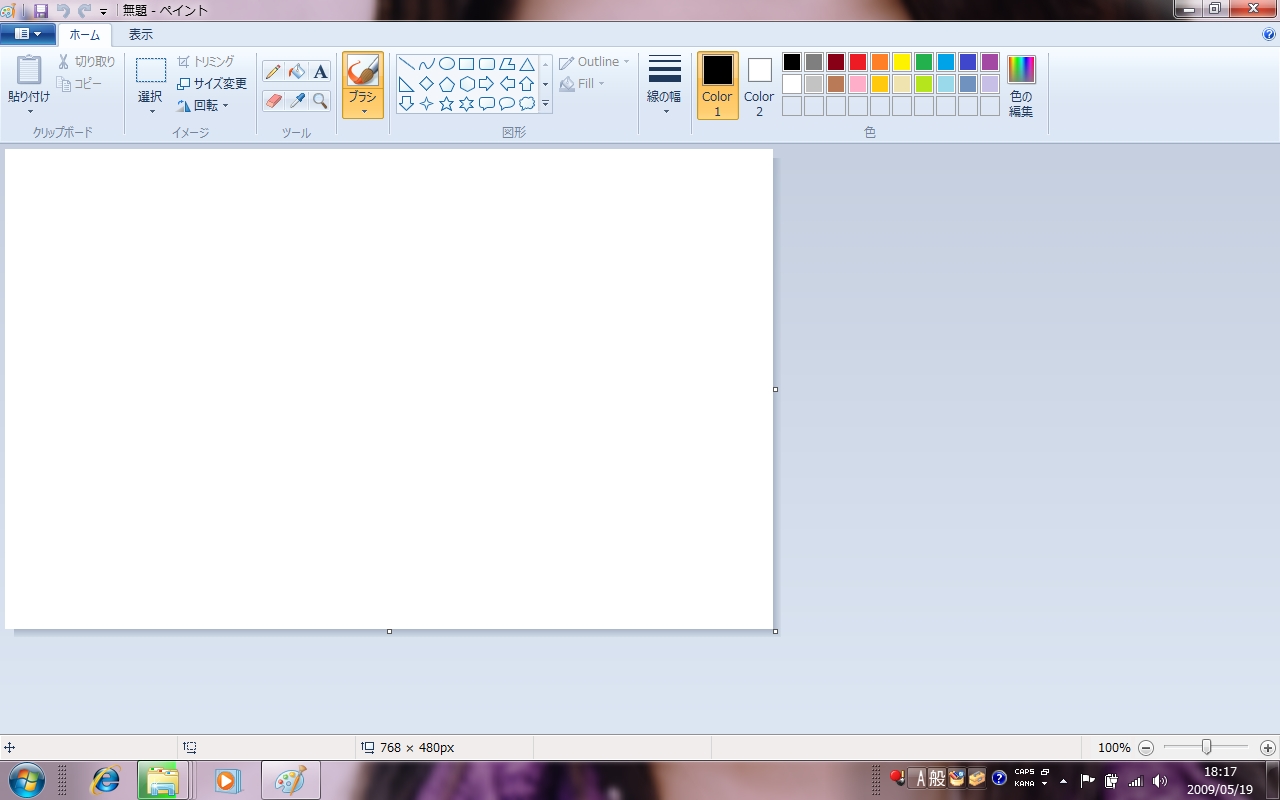Pick the Six-point star shape
The height and width of the screenshot is (800, 1280).
[467, 103]
